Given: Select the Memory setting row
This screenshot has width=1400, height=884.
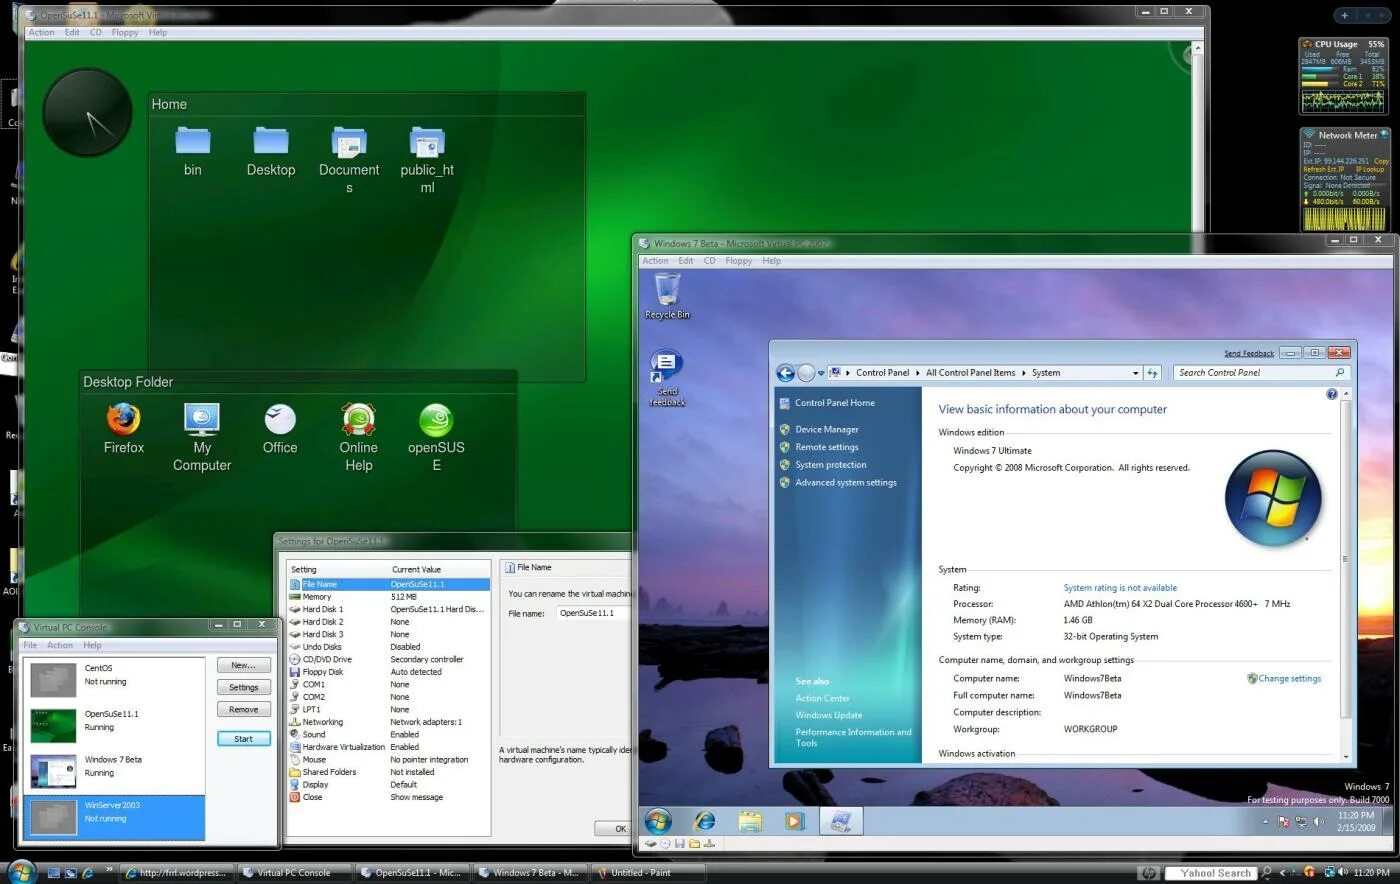Looking at the screenshot, I should coord(389,597).
